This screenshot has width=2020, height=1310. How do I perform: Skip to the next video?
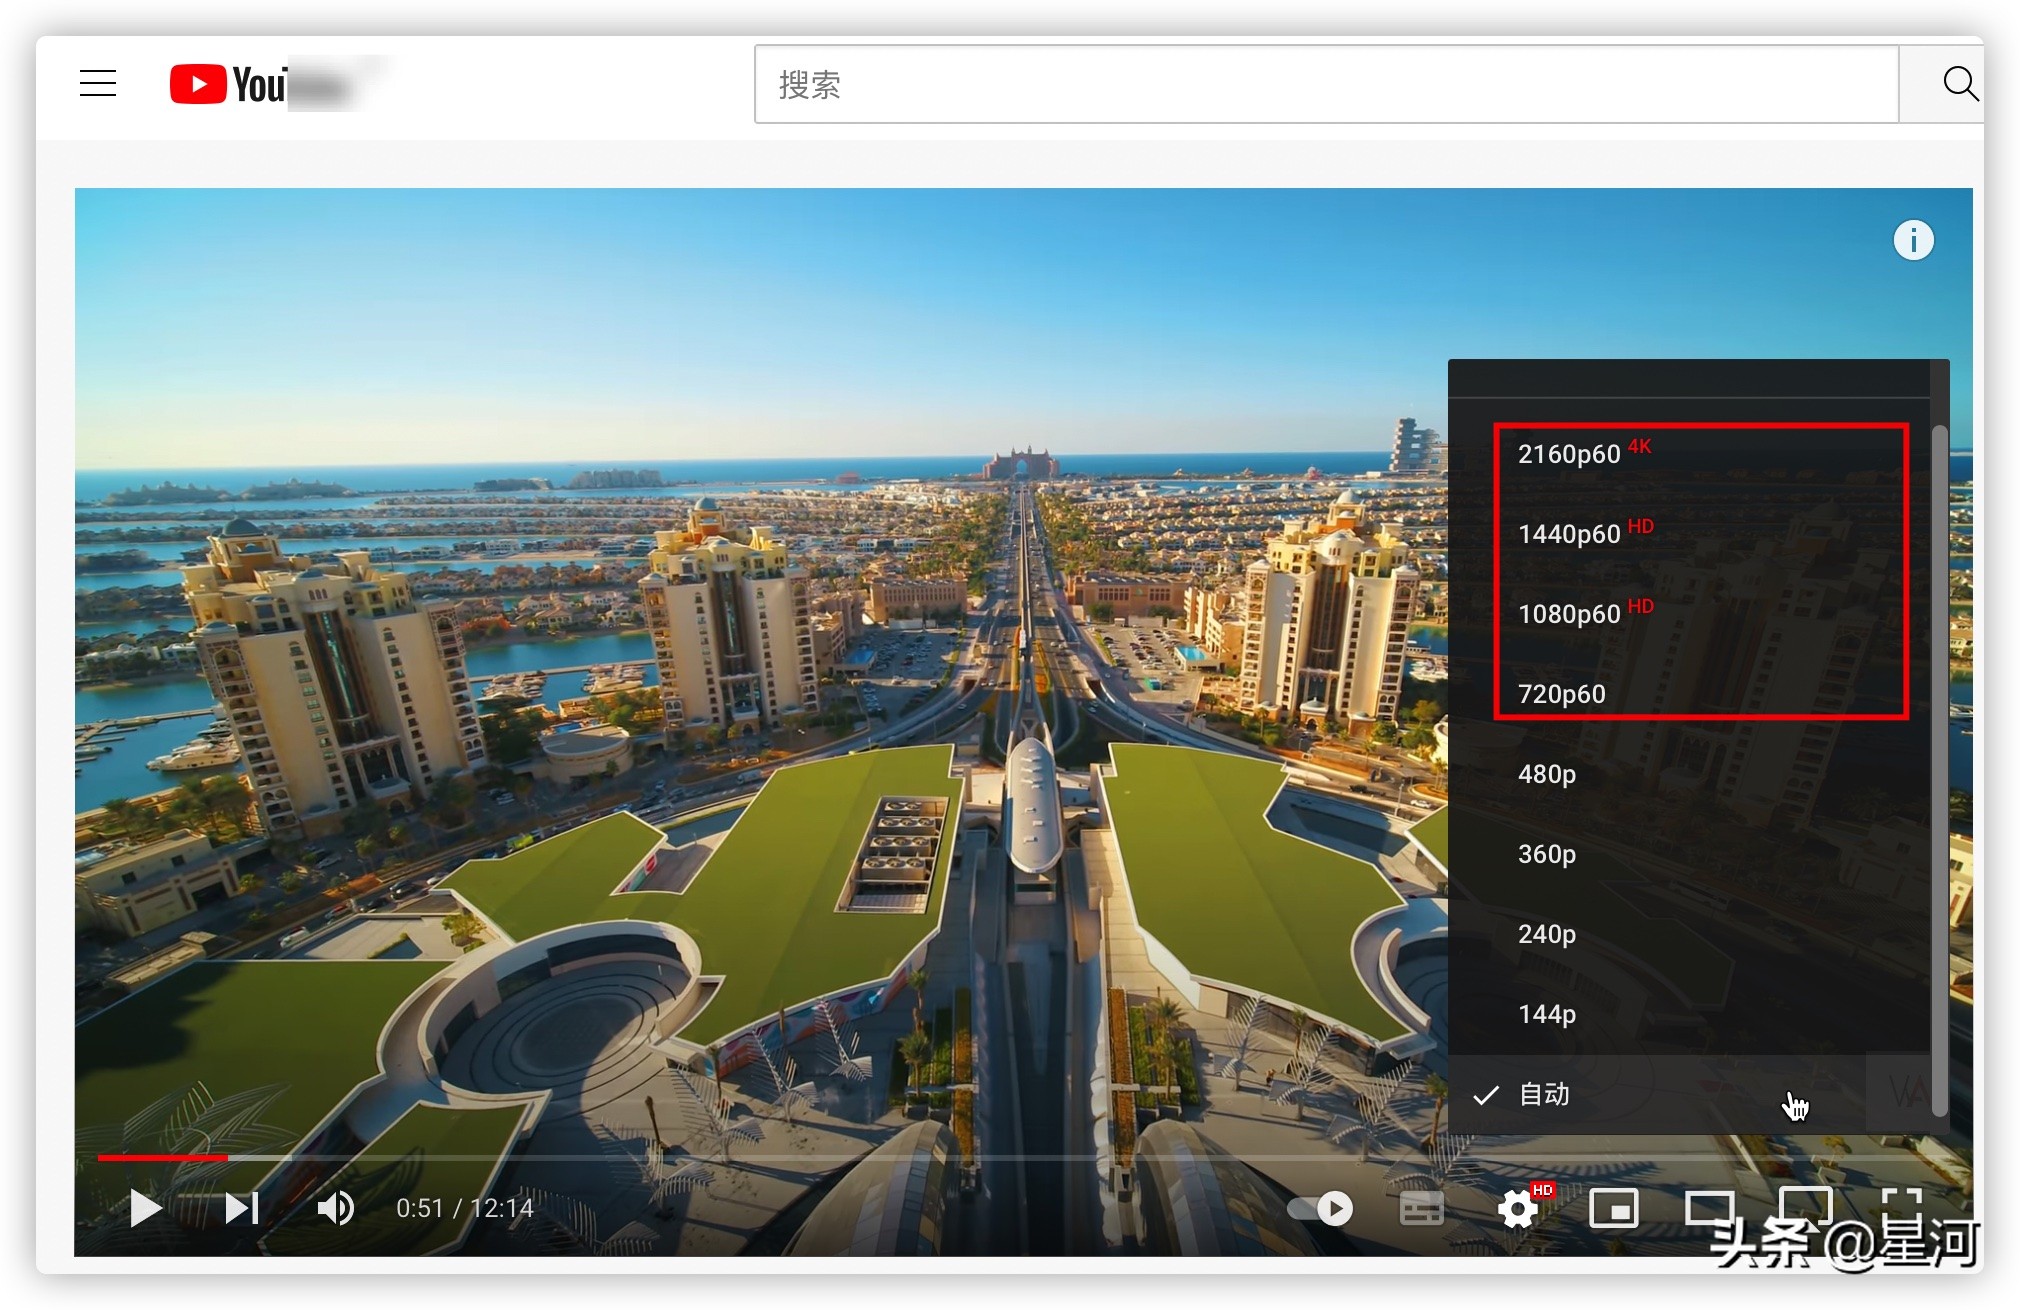(x=241, y=1208)
